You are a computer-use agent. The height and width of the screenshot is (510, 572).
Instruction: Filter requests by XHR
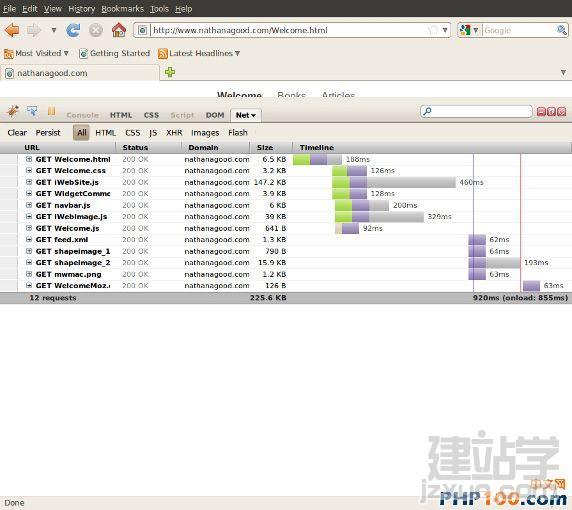pos(174,133)
